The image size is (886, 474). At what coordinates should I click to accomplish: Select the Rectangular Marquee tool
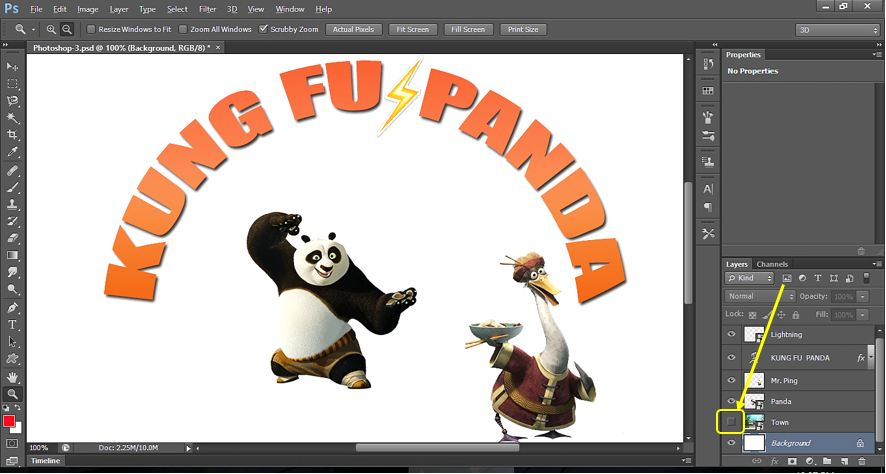coord(12,84)
